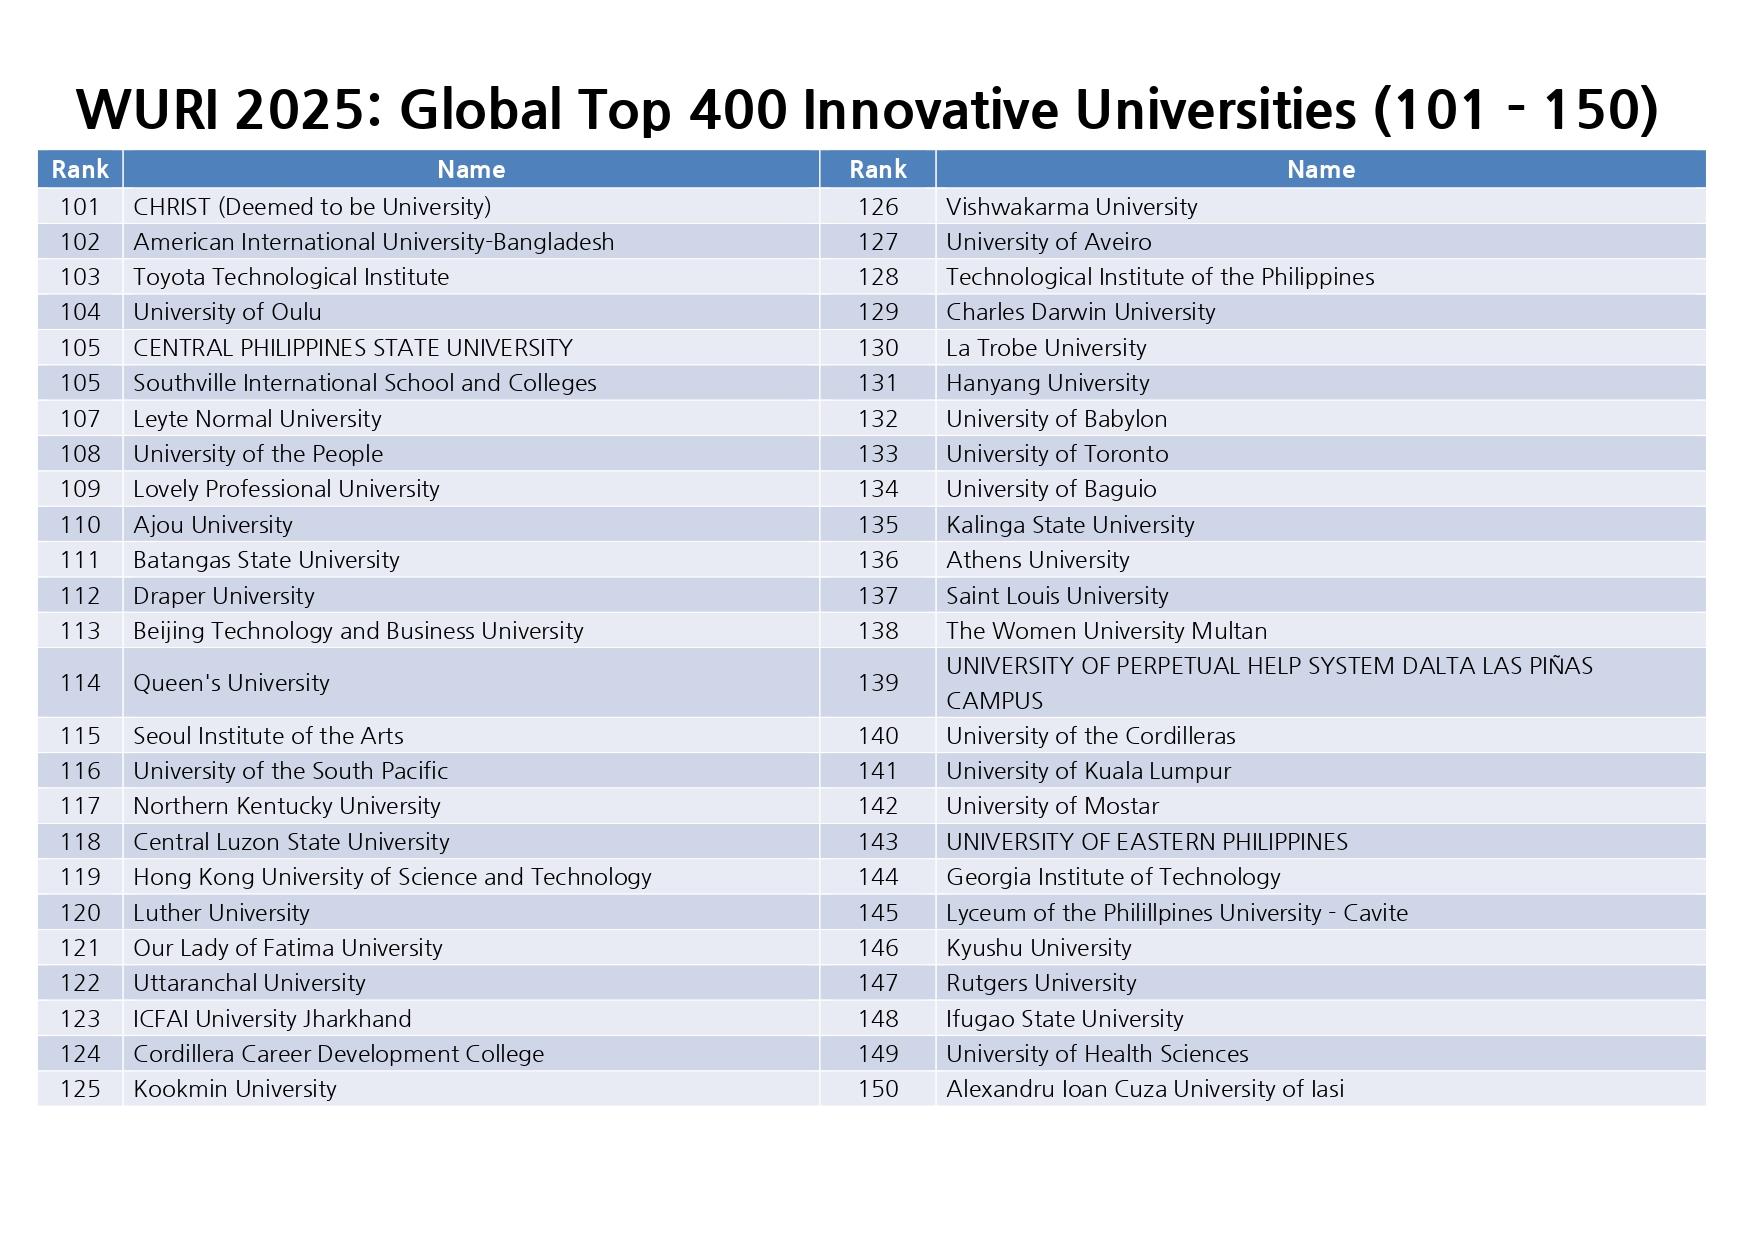Click rank number 133

pos(878,454)
